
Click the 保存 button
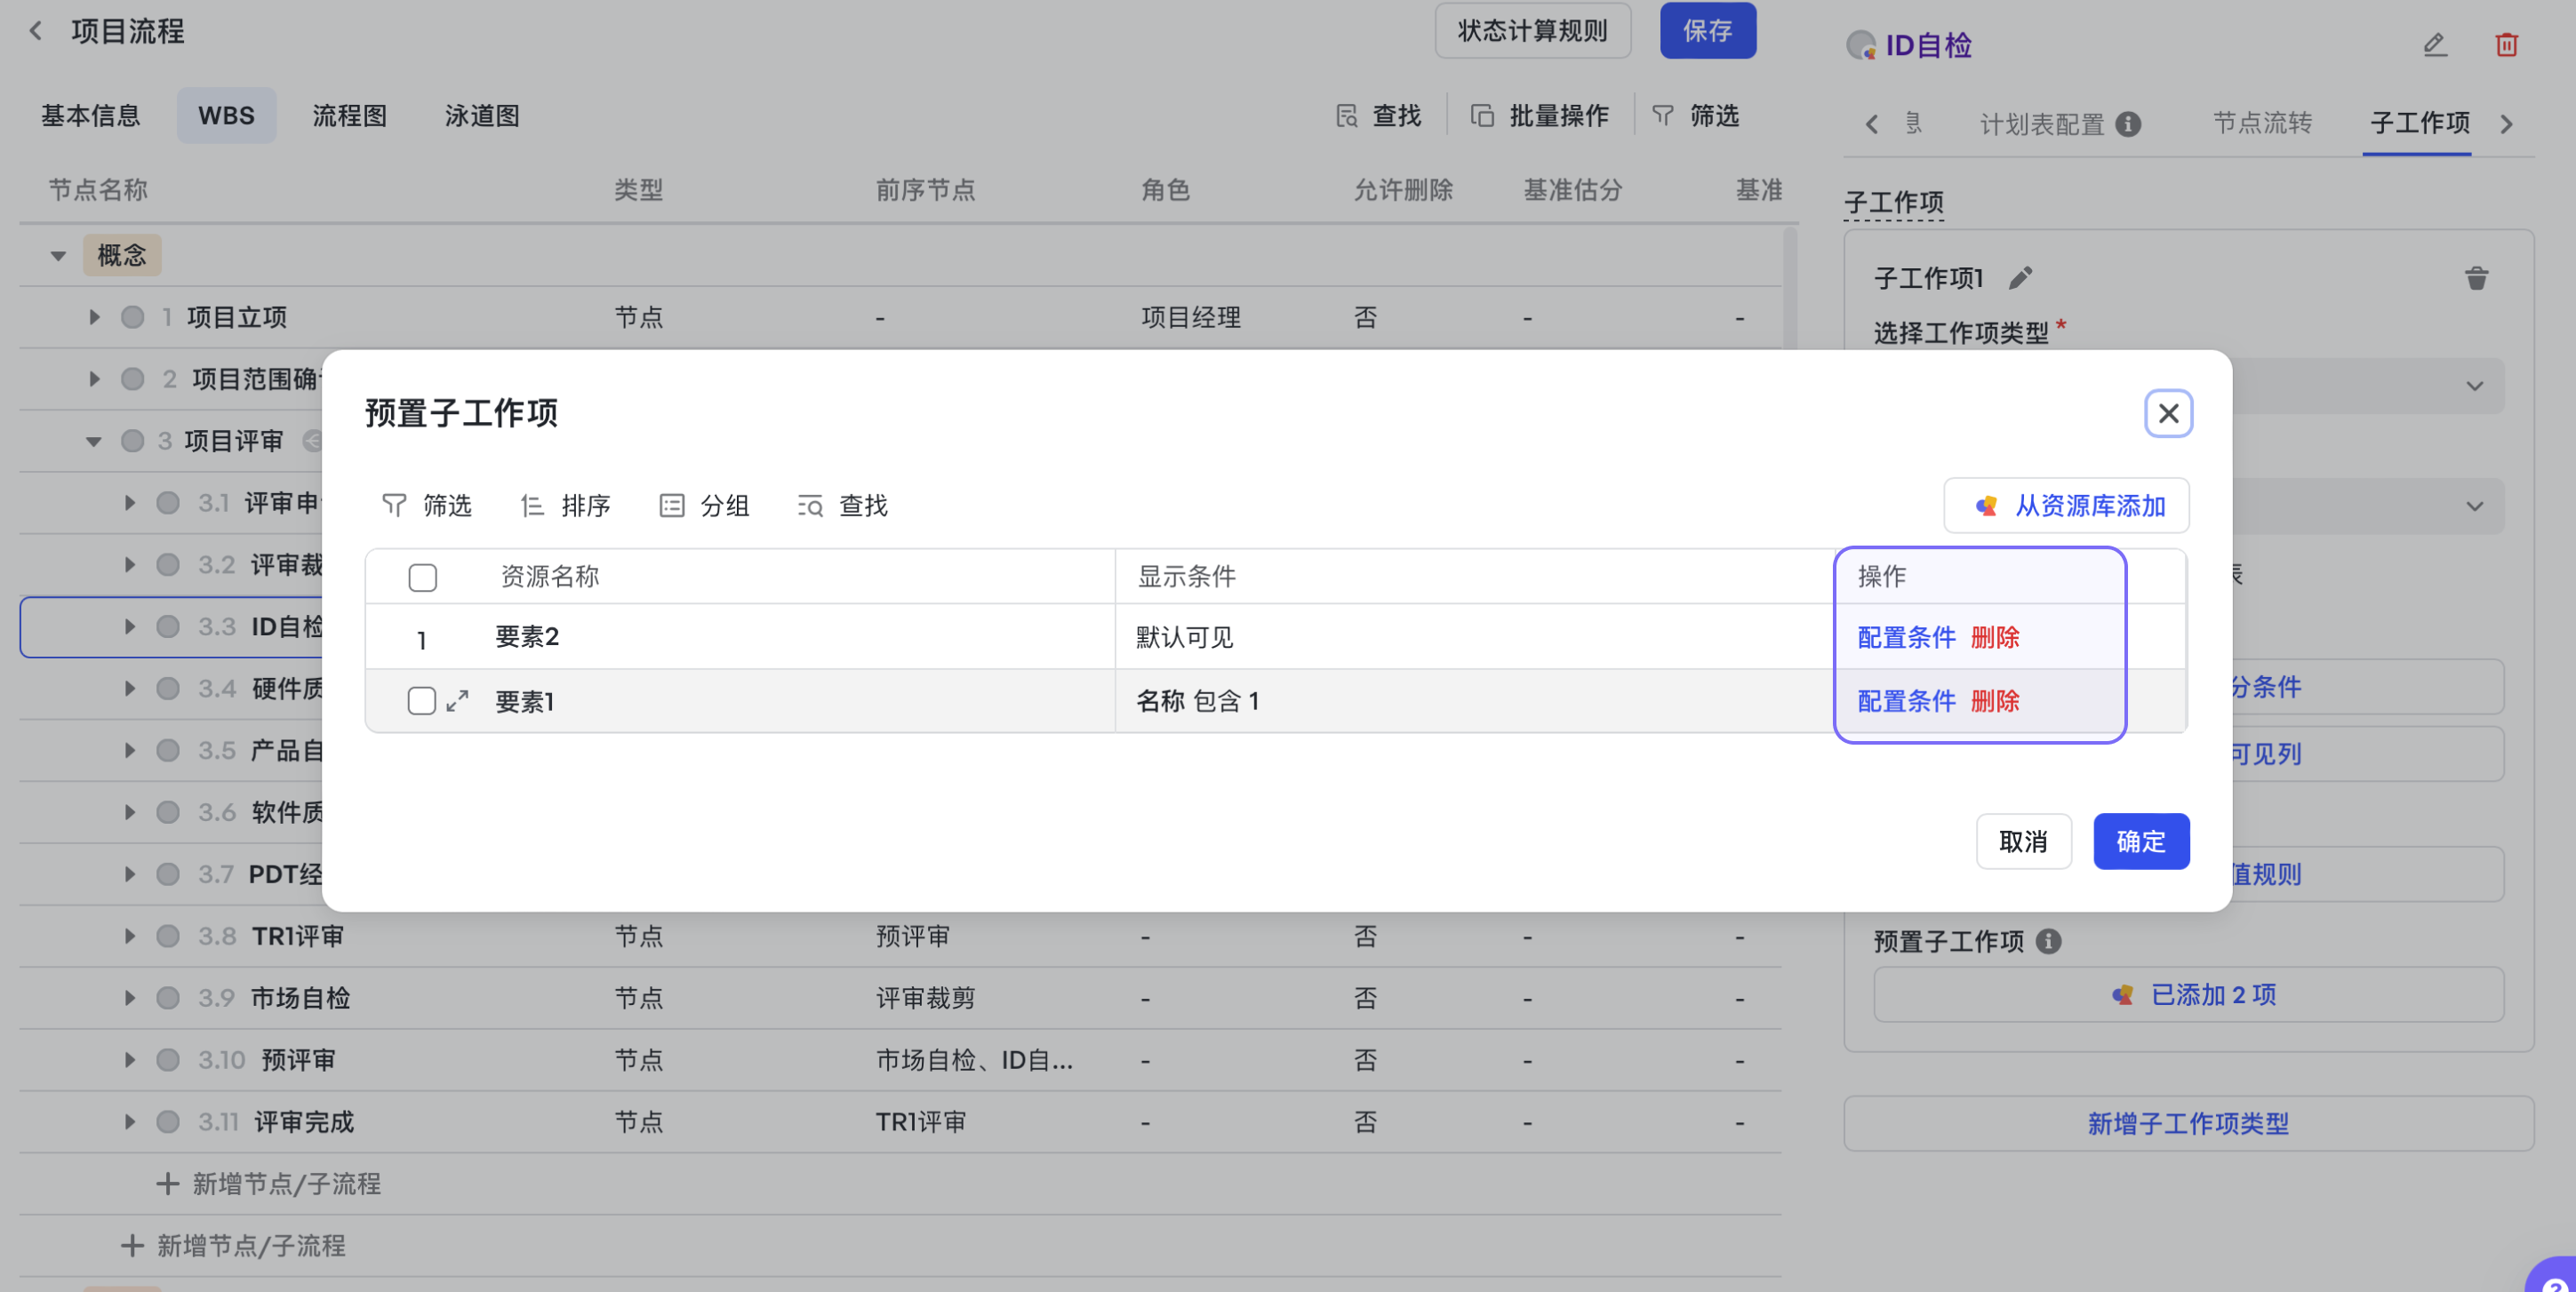(1708, 31)
